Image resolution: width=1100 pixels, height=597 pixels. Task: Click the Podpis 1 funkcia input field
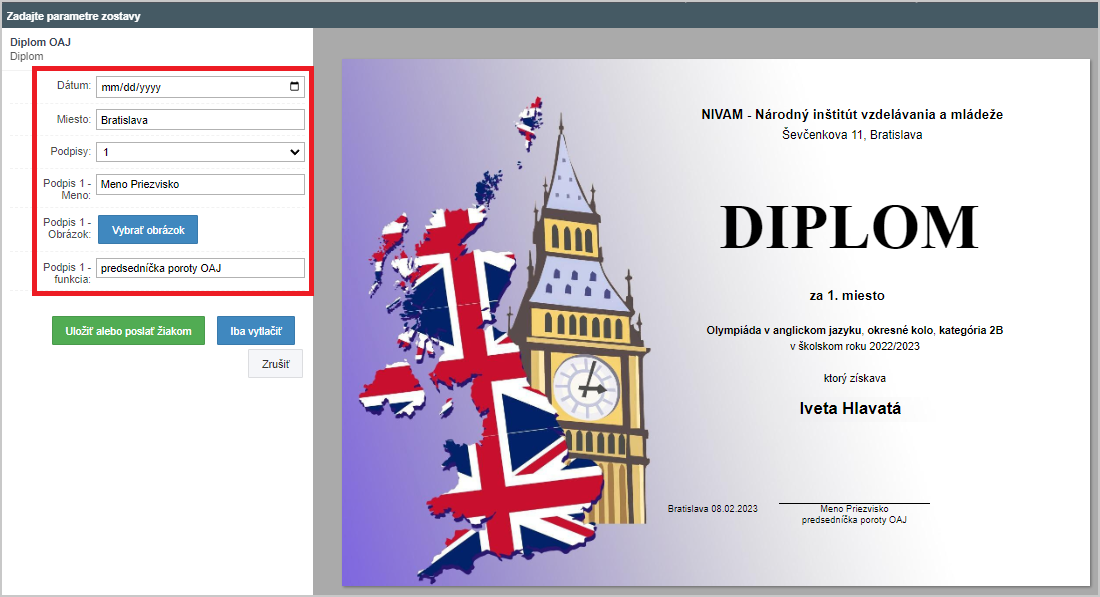pos(200,268)
